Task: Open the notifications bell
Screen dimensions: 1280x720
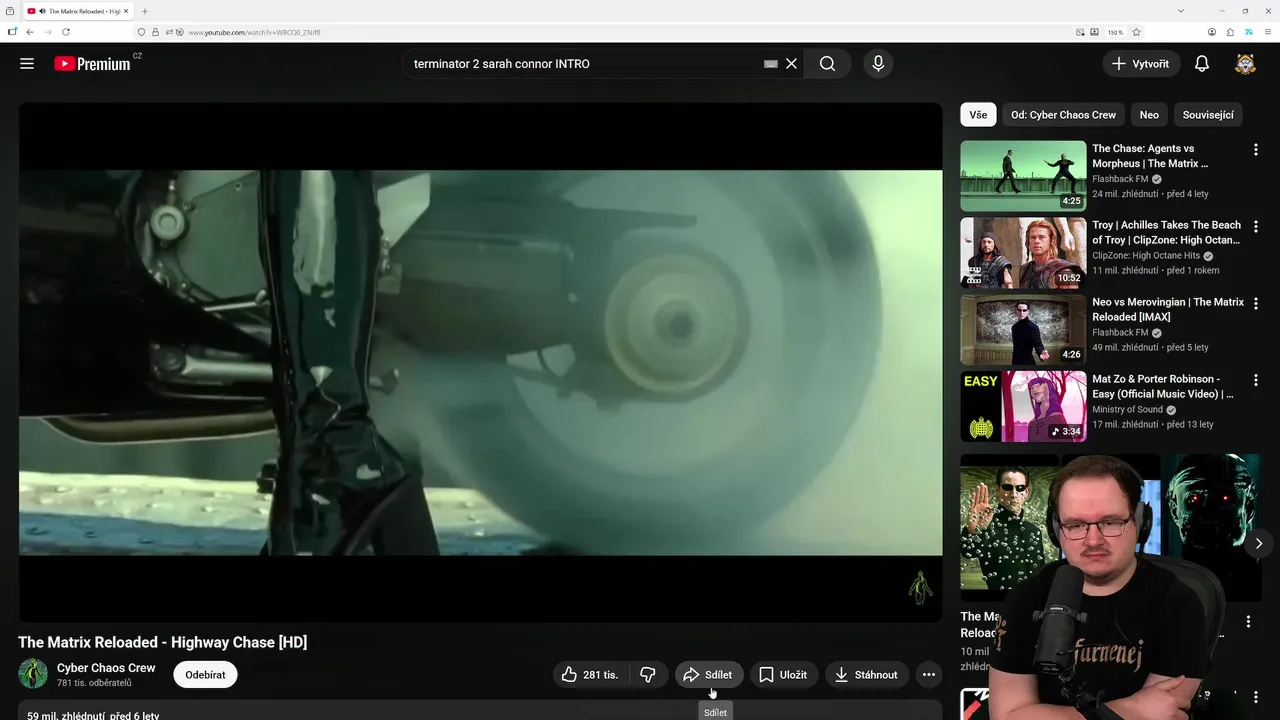Action: [1202, 64]
